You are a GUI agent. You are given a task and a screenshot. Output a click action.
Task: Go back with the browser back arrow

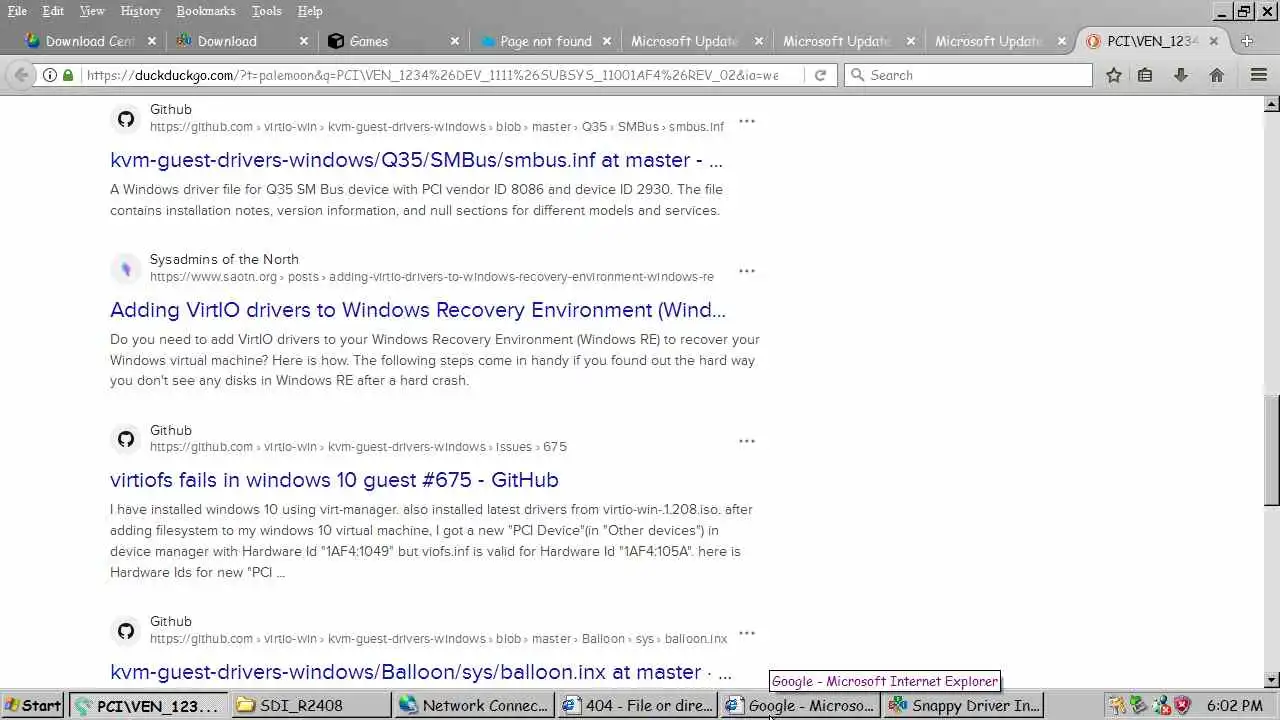tap(20, 75)
